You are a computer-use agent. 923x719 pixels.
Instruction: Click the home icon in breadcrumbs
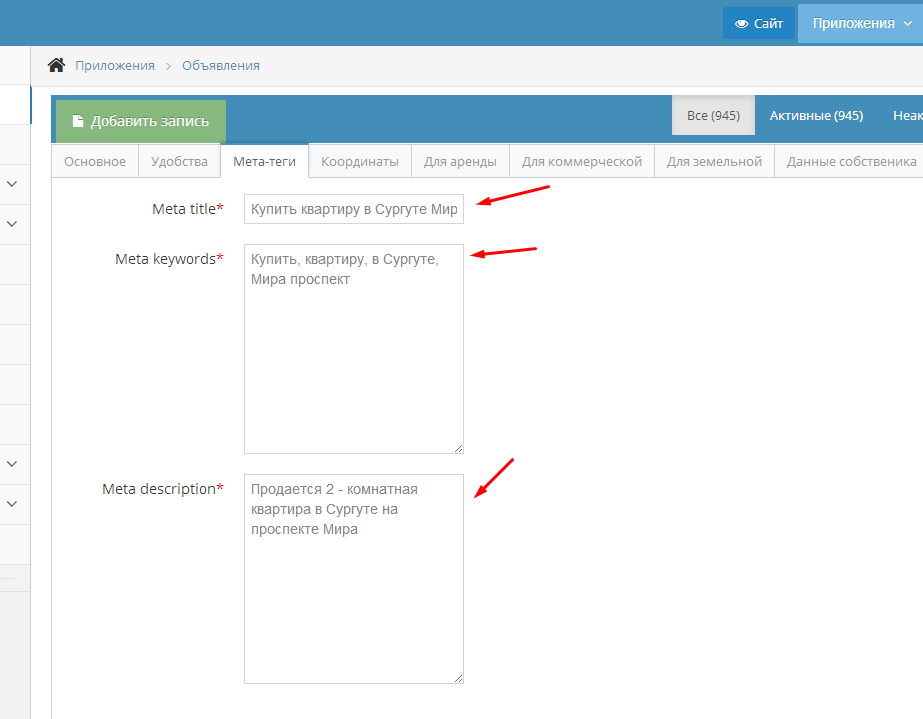56,65
